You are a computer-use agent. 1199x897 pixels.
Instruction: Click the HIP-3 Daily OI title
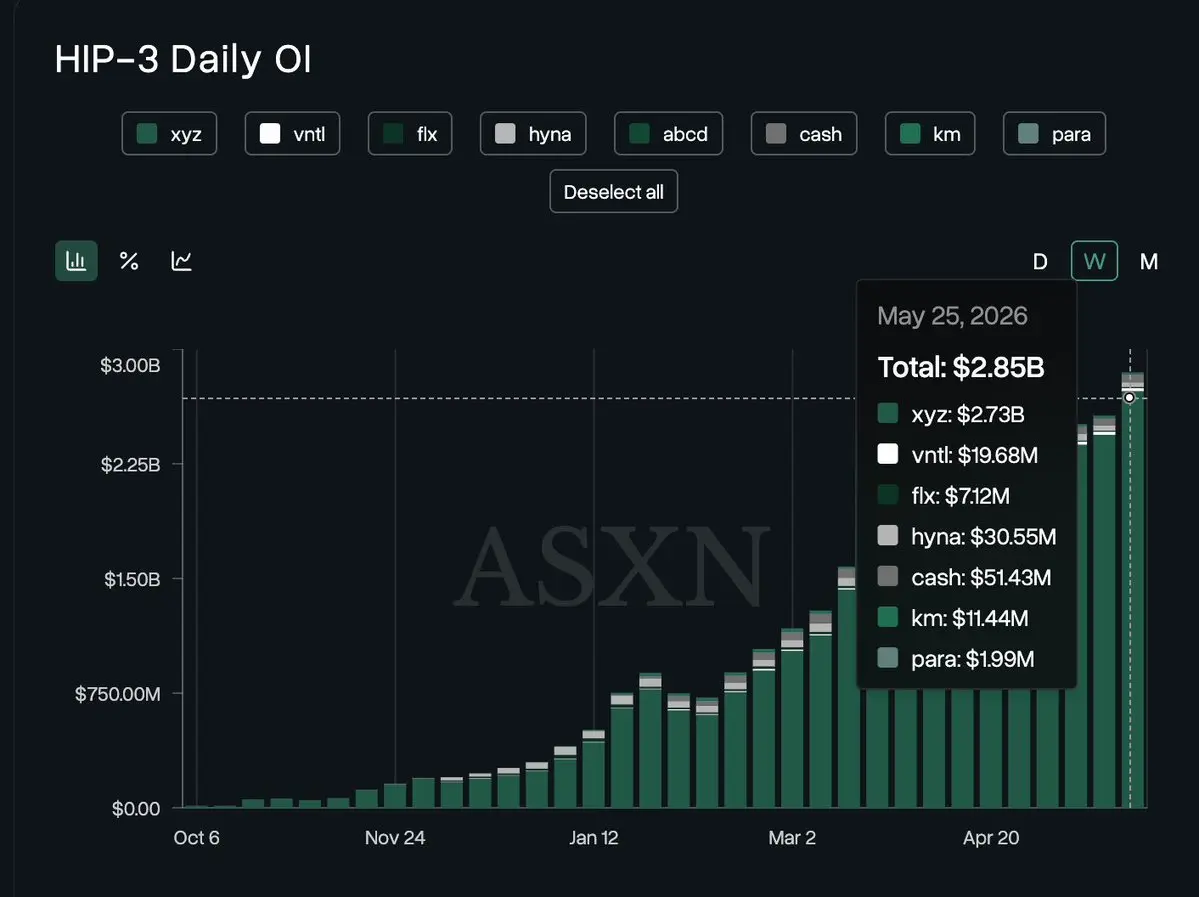pos(183,59)
